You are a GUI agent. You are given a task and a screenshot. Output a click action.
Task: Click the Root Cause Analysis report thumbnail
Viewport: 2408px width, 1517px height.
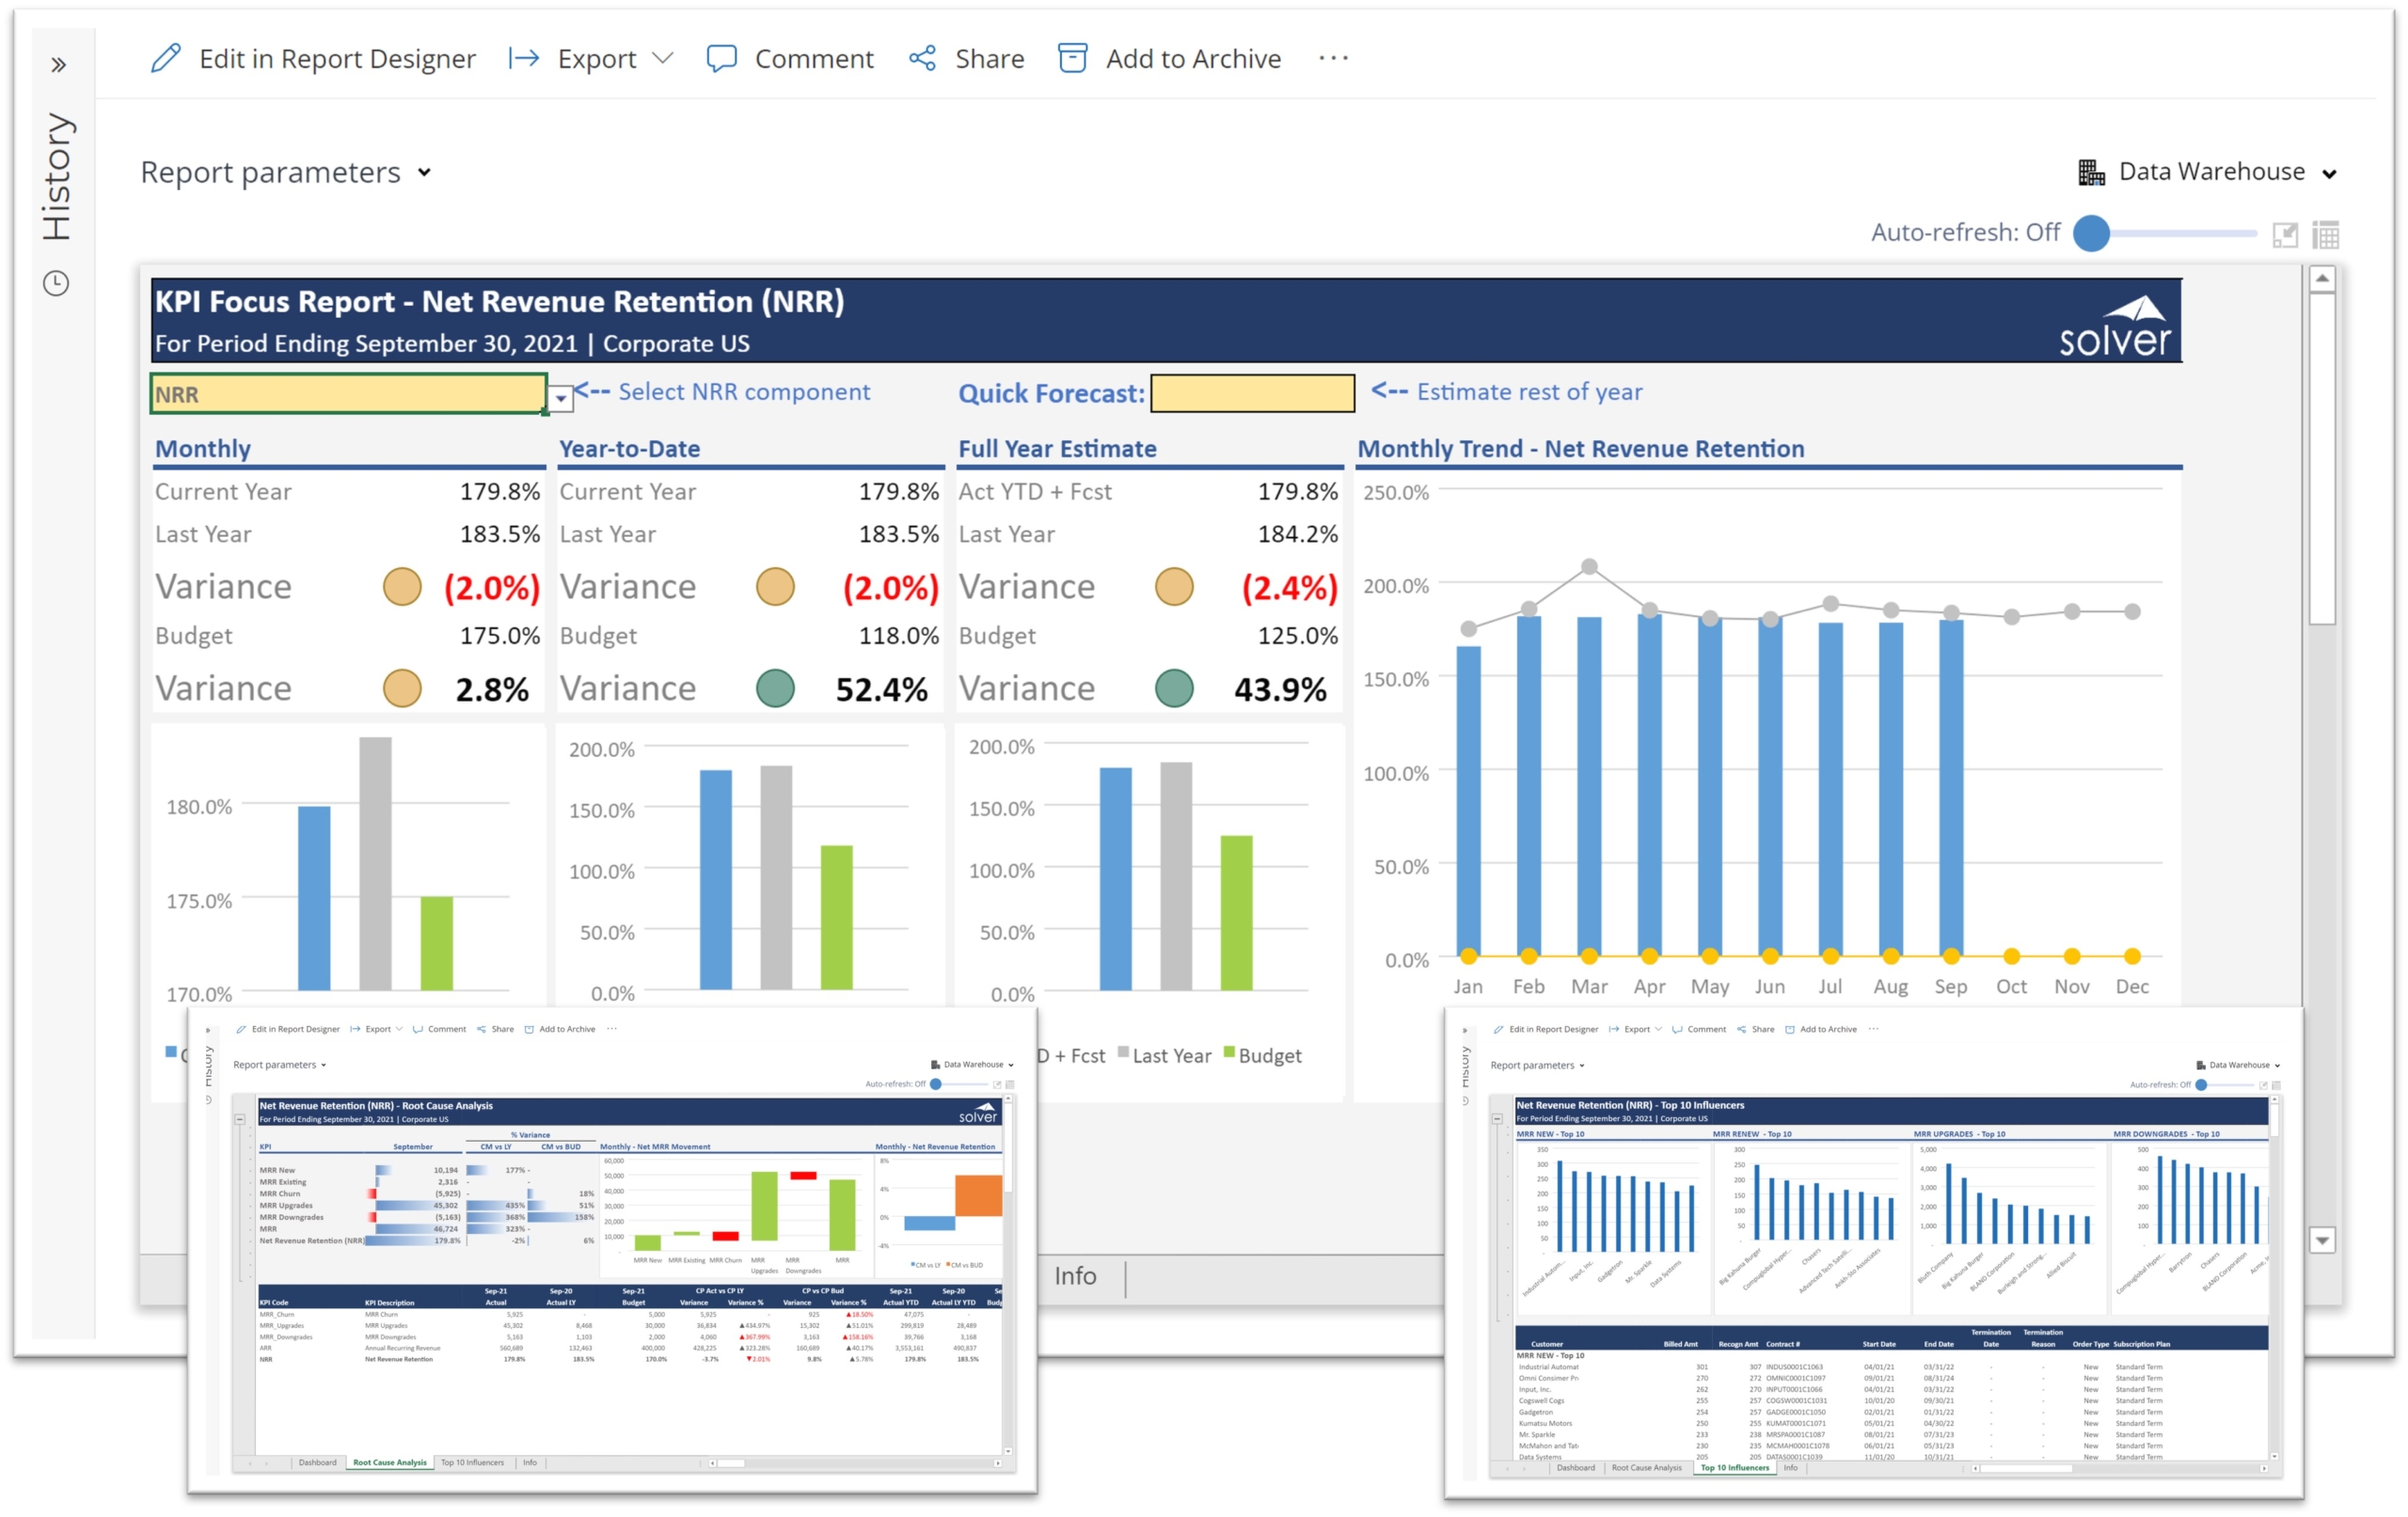tap(612, 1250)
